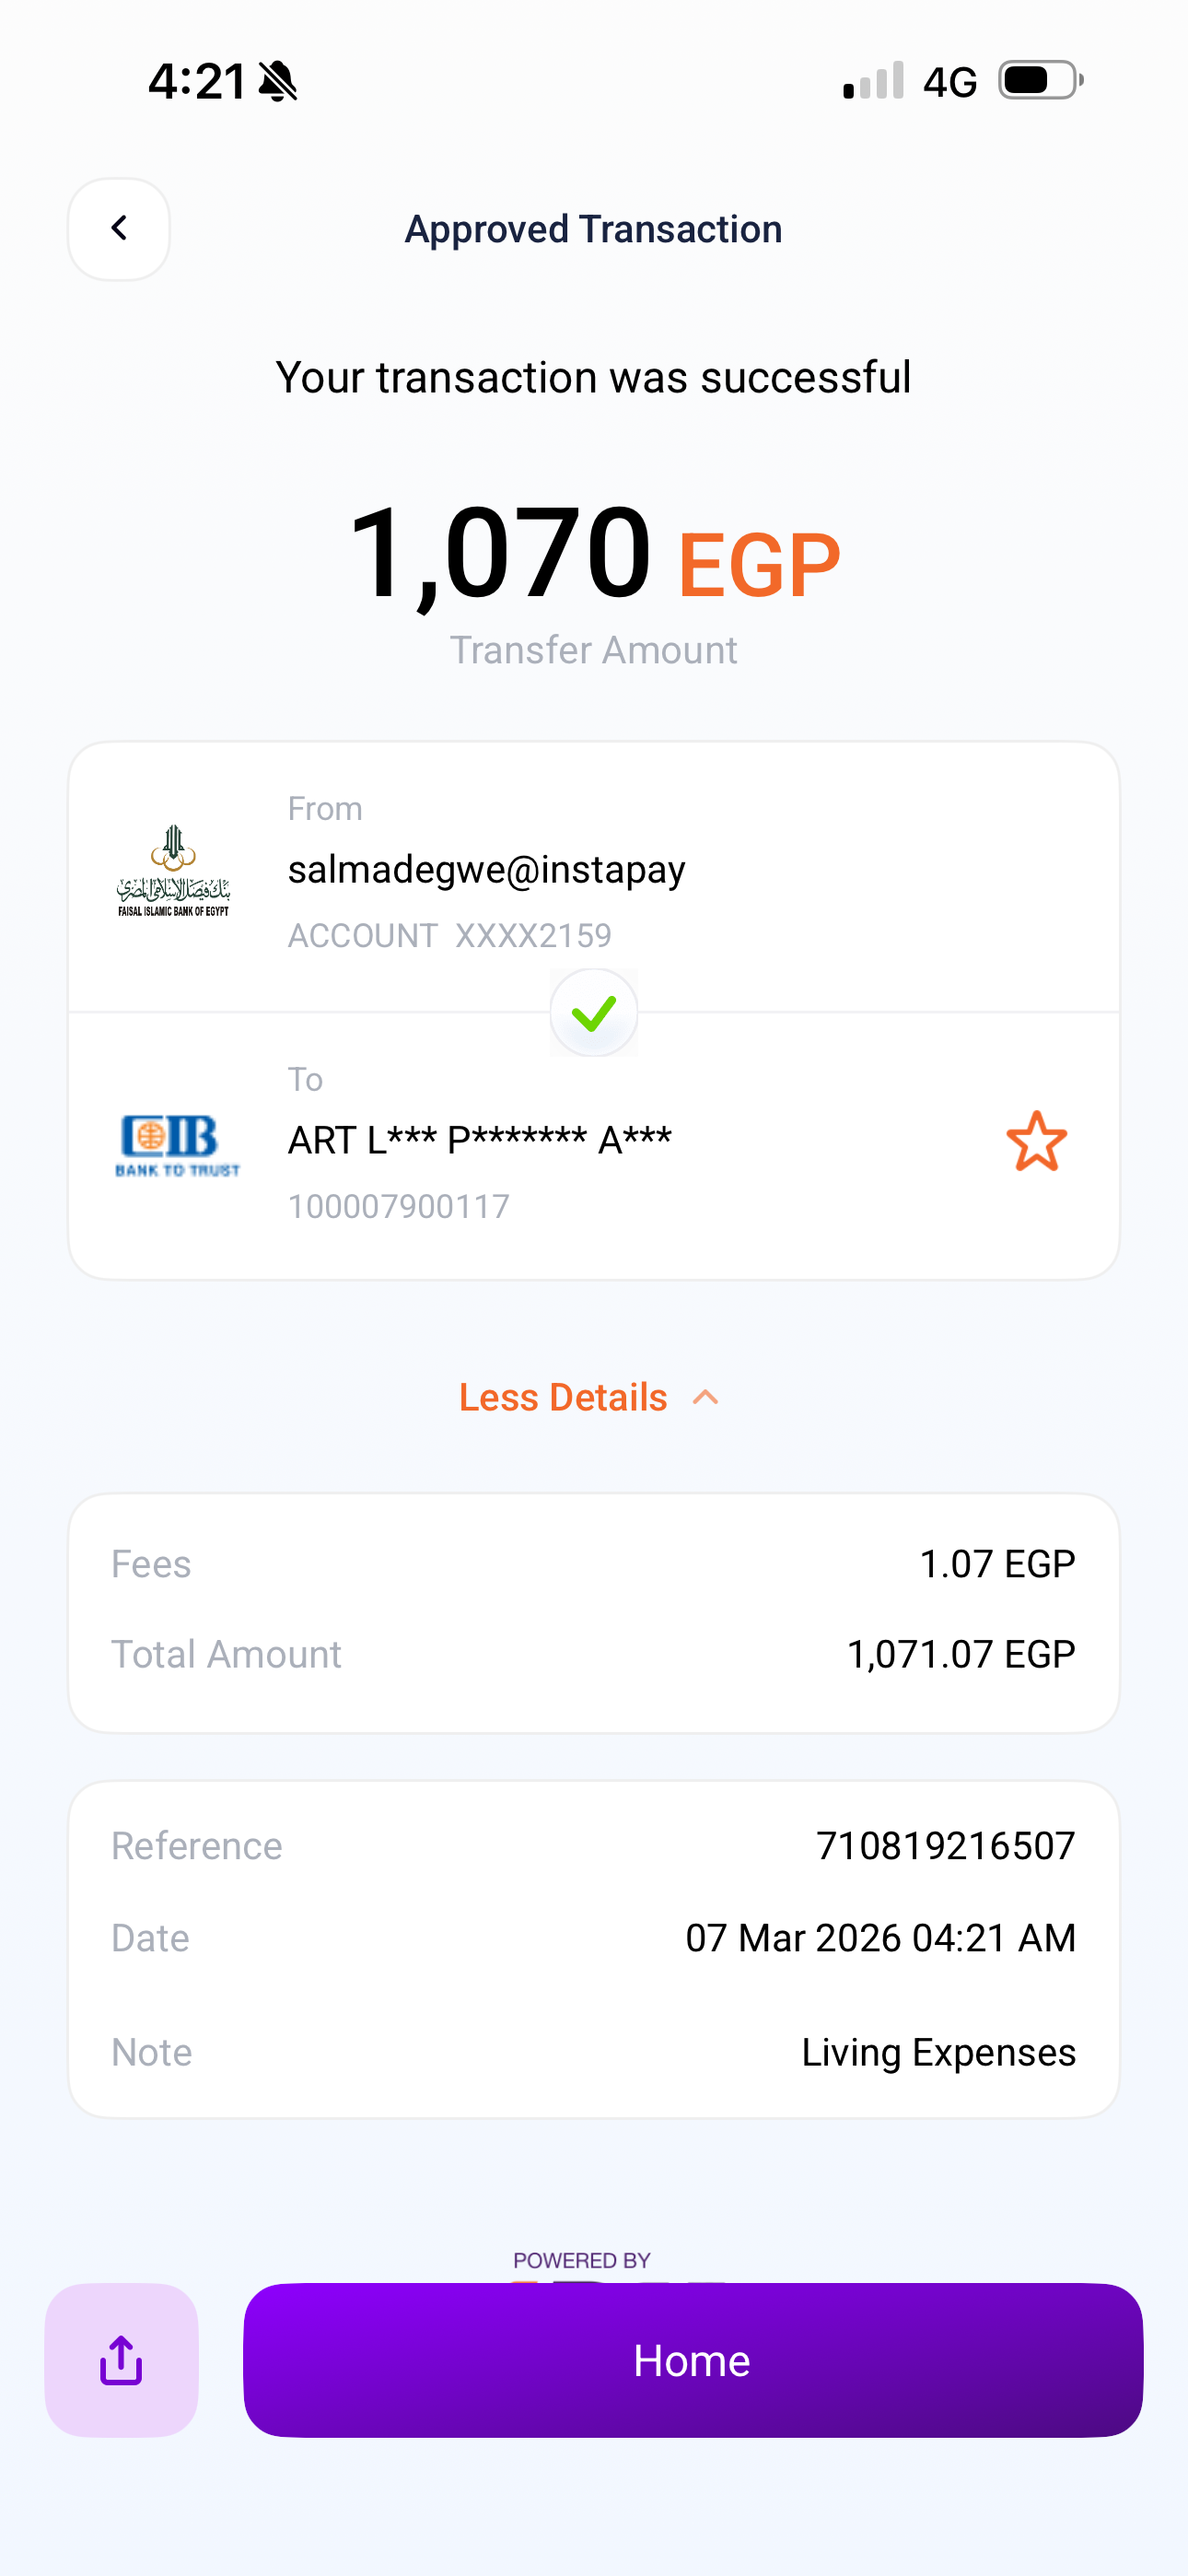Tap the recipient account number 100007900117
The image size is (1188, 2576).
pos(398,1206)
